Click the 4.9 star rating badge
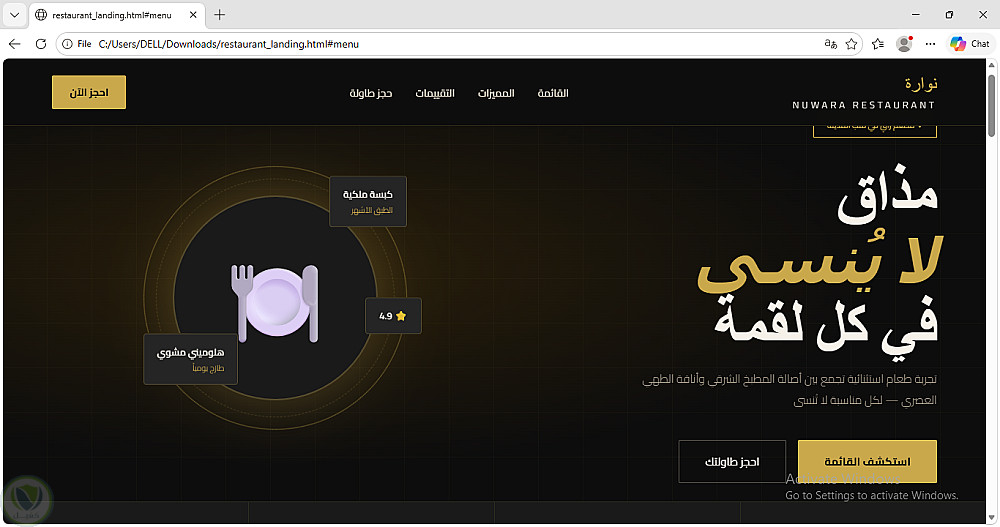Screen dimensions: 1000x527 (x=393, y=316)
